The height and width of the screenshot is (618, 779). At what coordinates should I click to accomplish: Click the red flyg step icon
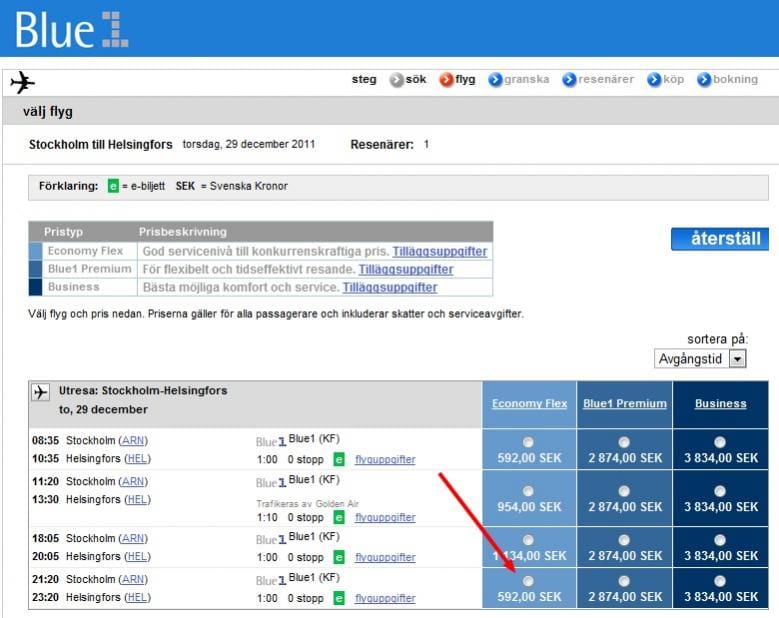click(446, 80)
